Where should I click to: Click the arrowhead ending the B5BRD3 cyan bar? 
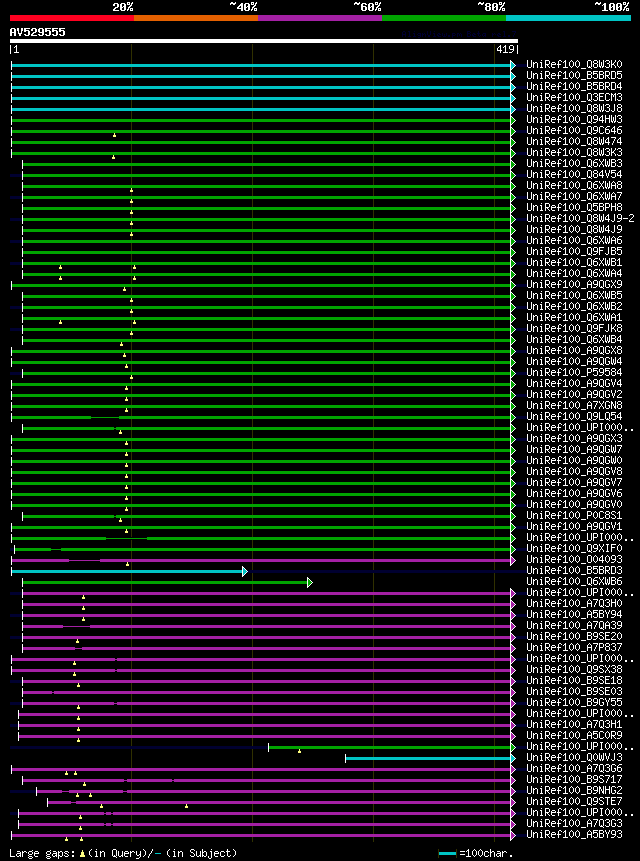coord(245,572)
